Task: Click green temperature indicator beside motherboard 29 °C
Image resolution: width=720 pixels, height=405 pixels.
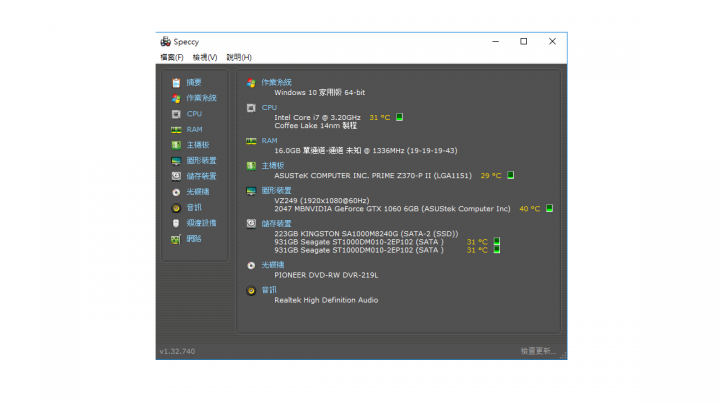Action: click(x=511, y=175)
